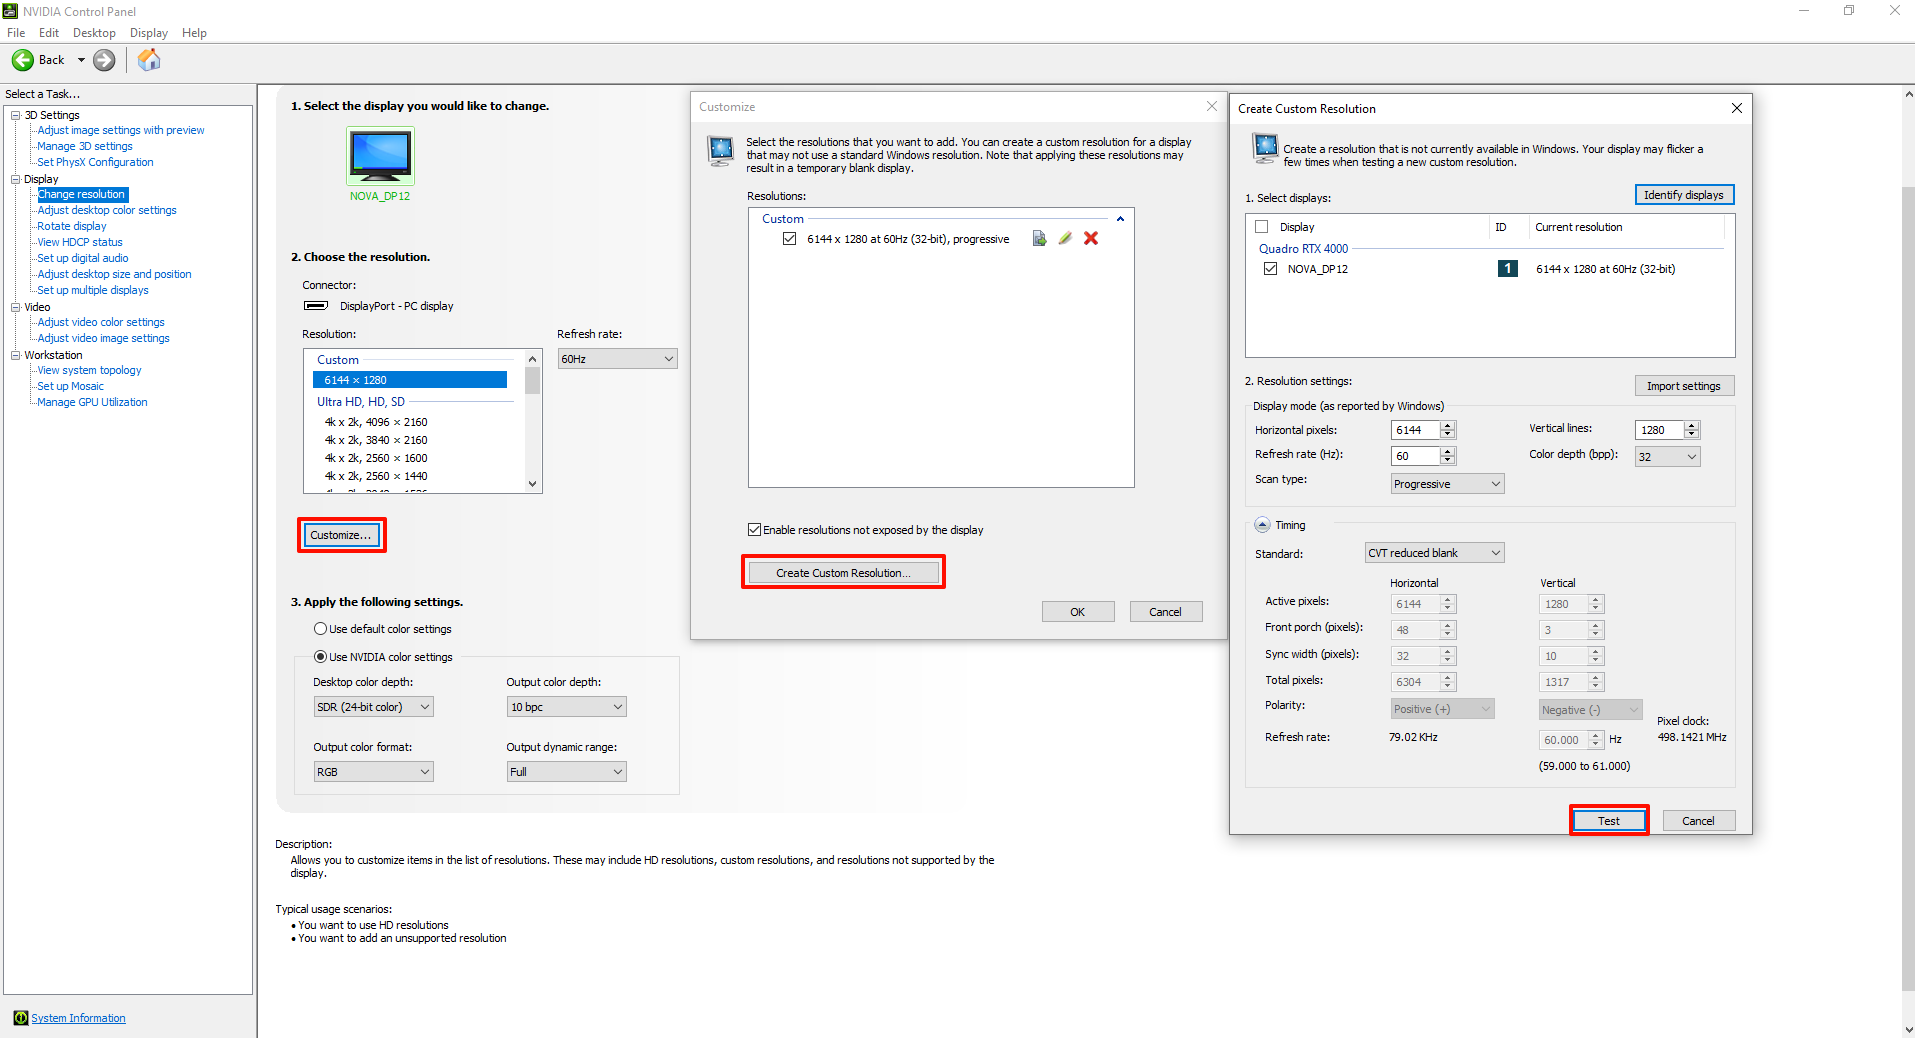
Task: Expand the Output color format dropdown
Action: pos(373,772)
